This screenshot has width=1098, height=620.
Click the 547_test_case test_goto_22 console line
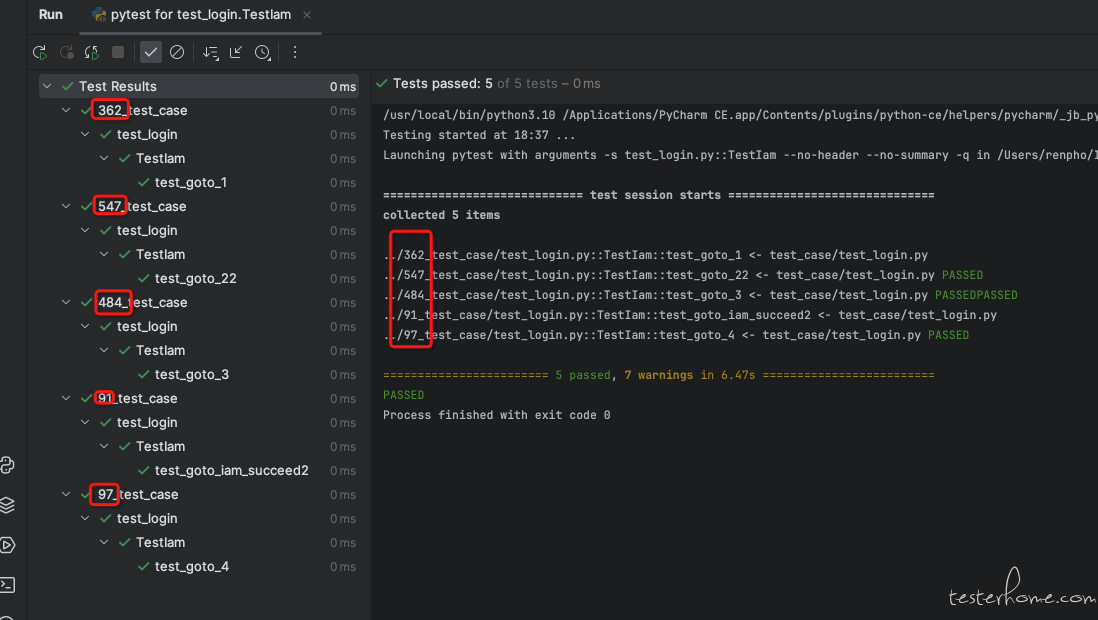click(x=683, y=275)
